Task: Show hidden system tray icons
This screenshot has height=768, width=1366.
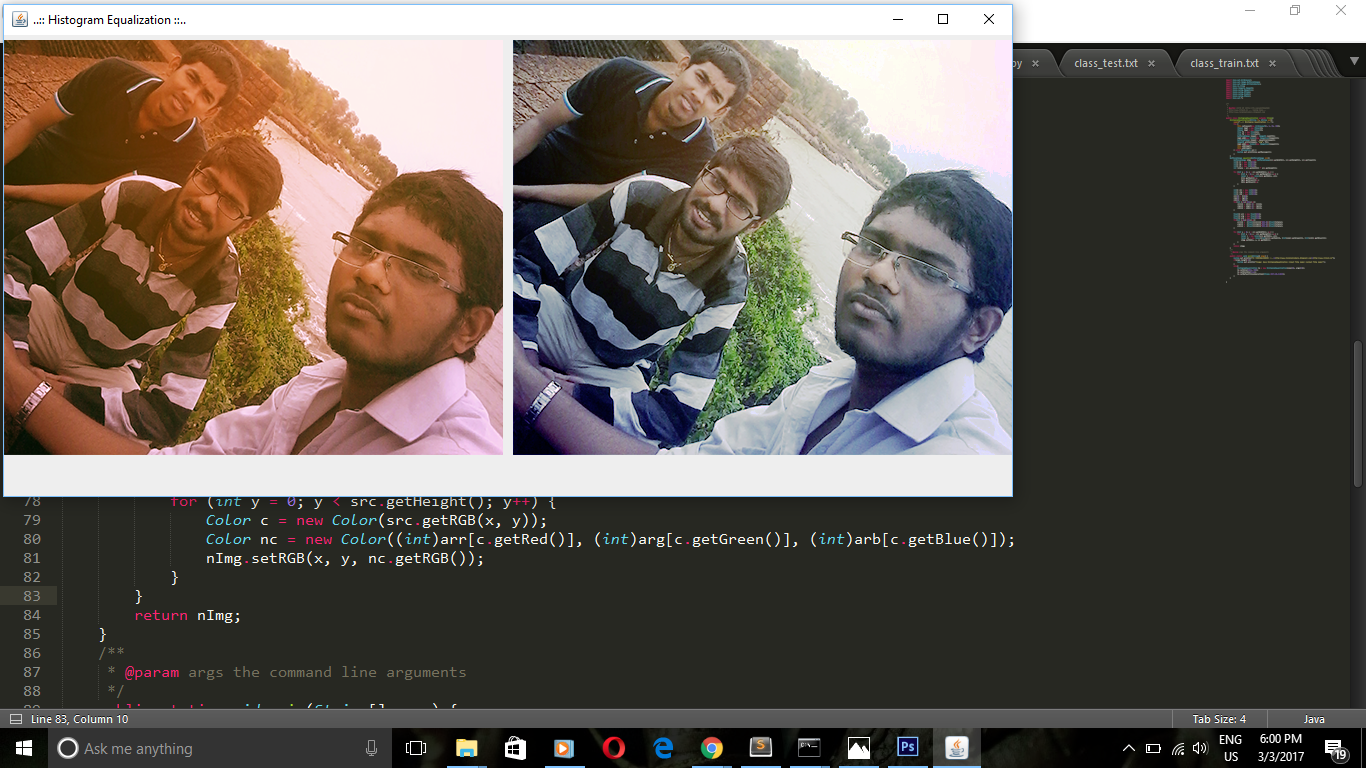Action: [x=1129, y=748]
